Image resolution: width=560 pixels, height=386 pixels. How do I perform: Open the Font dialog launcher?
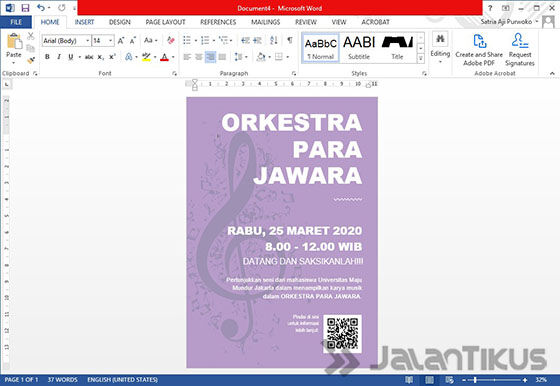(x=174, y=73)
